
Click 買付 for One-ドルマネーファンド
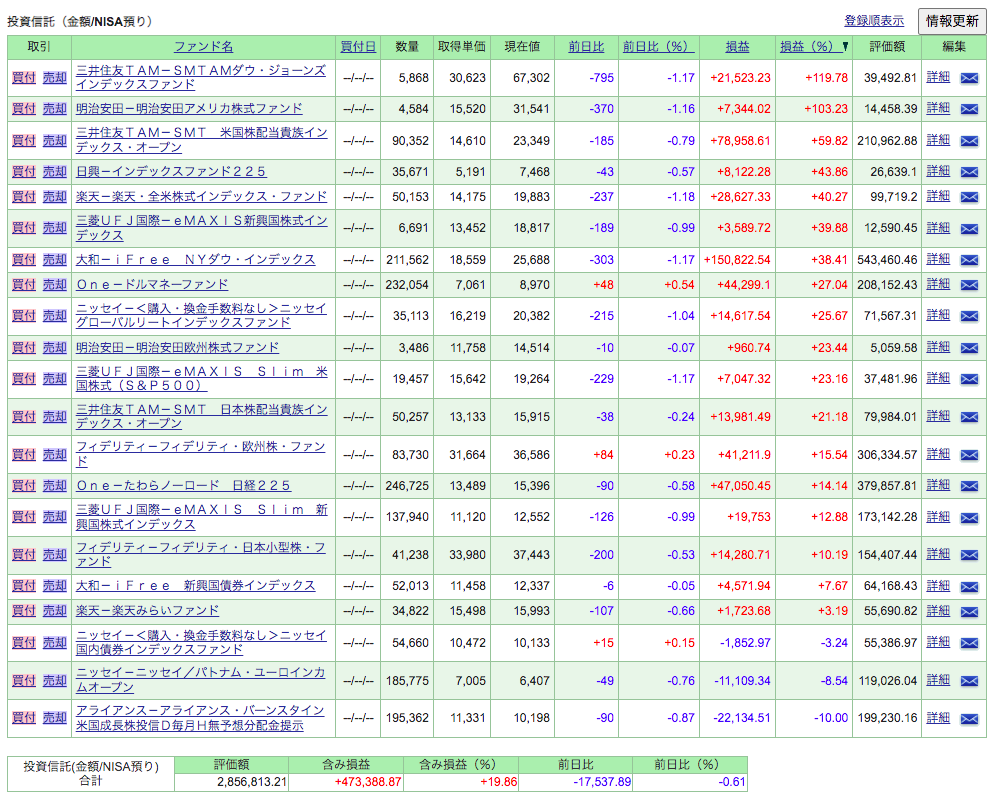[x=24, y=285]
